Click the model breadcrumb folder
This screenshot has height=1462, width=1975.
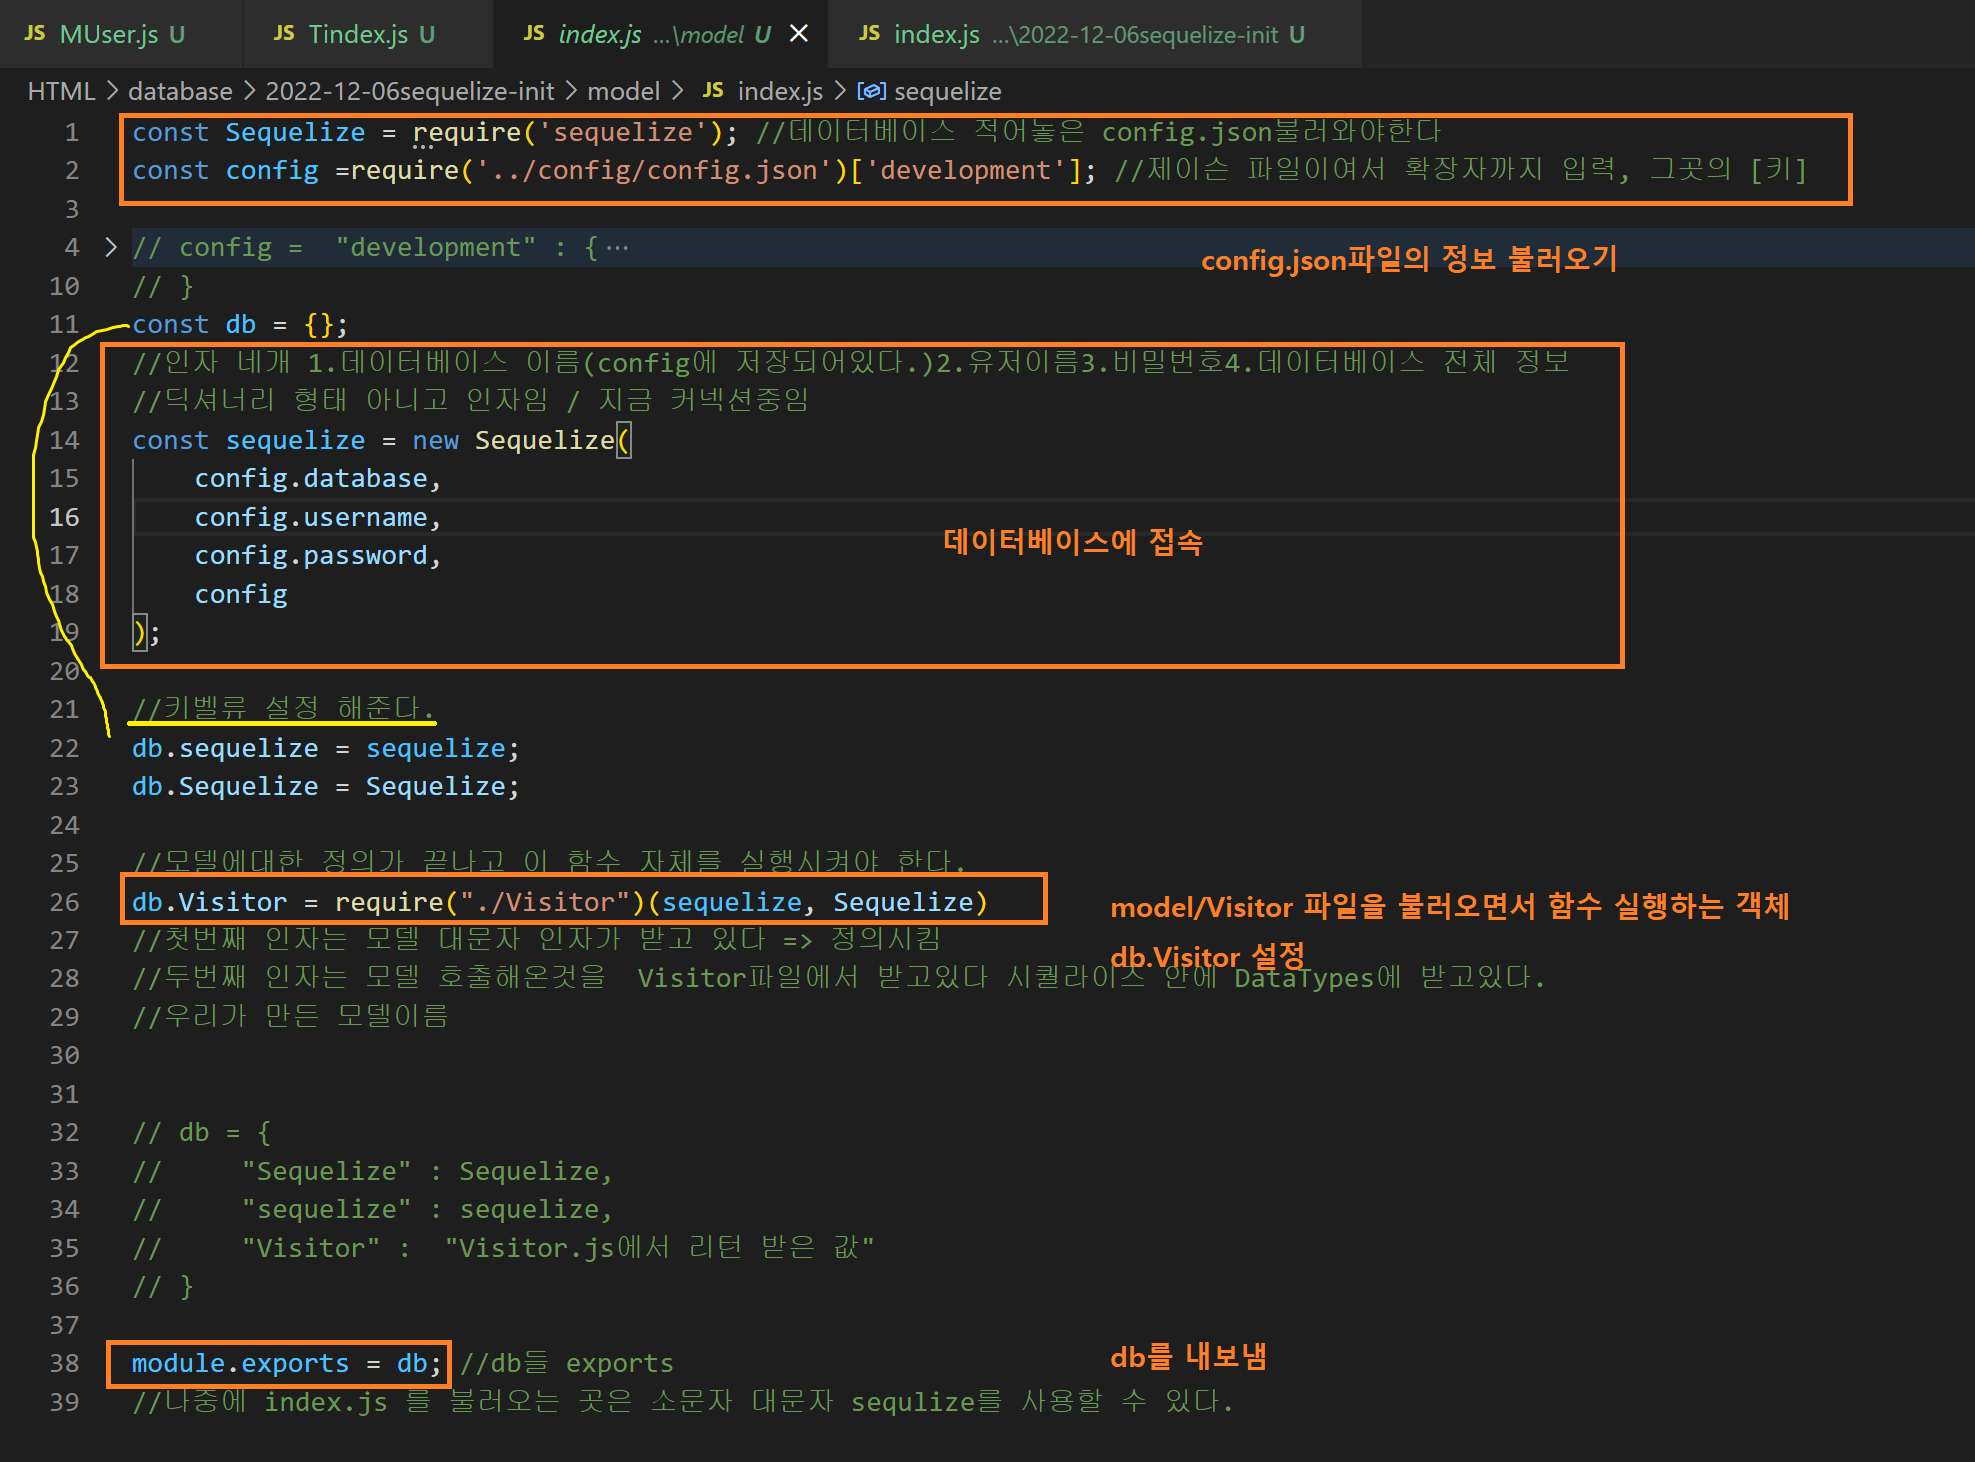click(x=623, y=91)
